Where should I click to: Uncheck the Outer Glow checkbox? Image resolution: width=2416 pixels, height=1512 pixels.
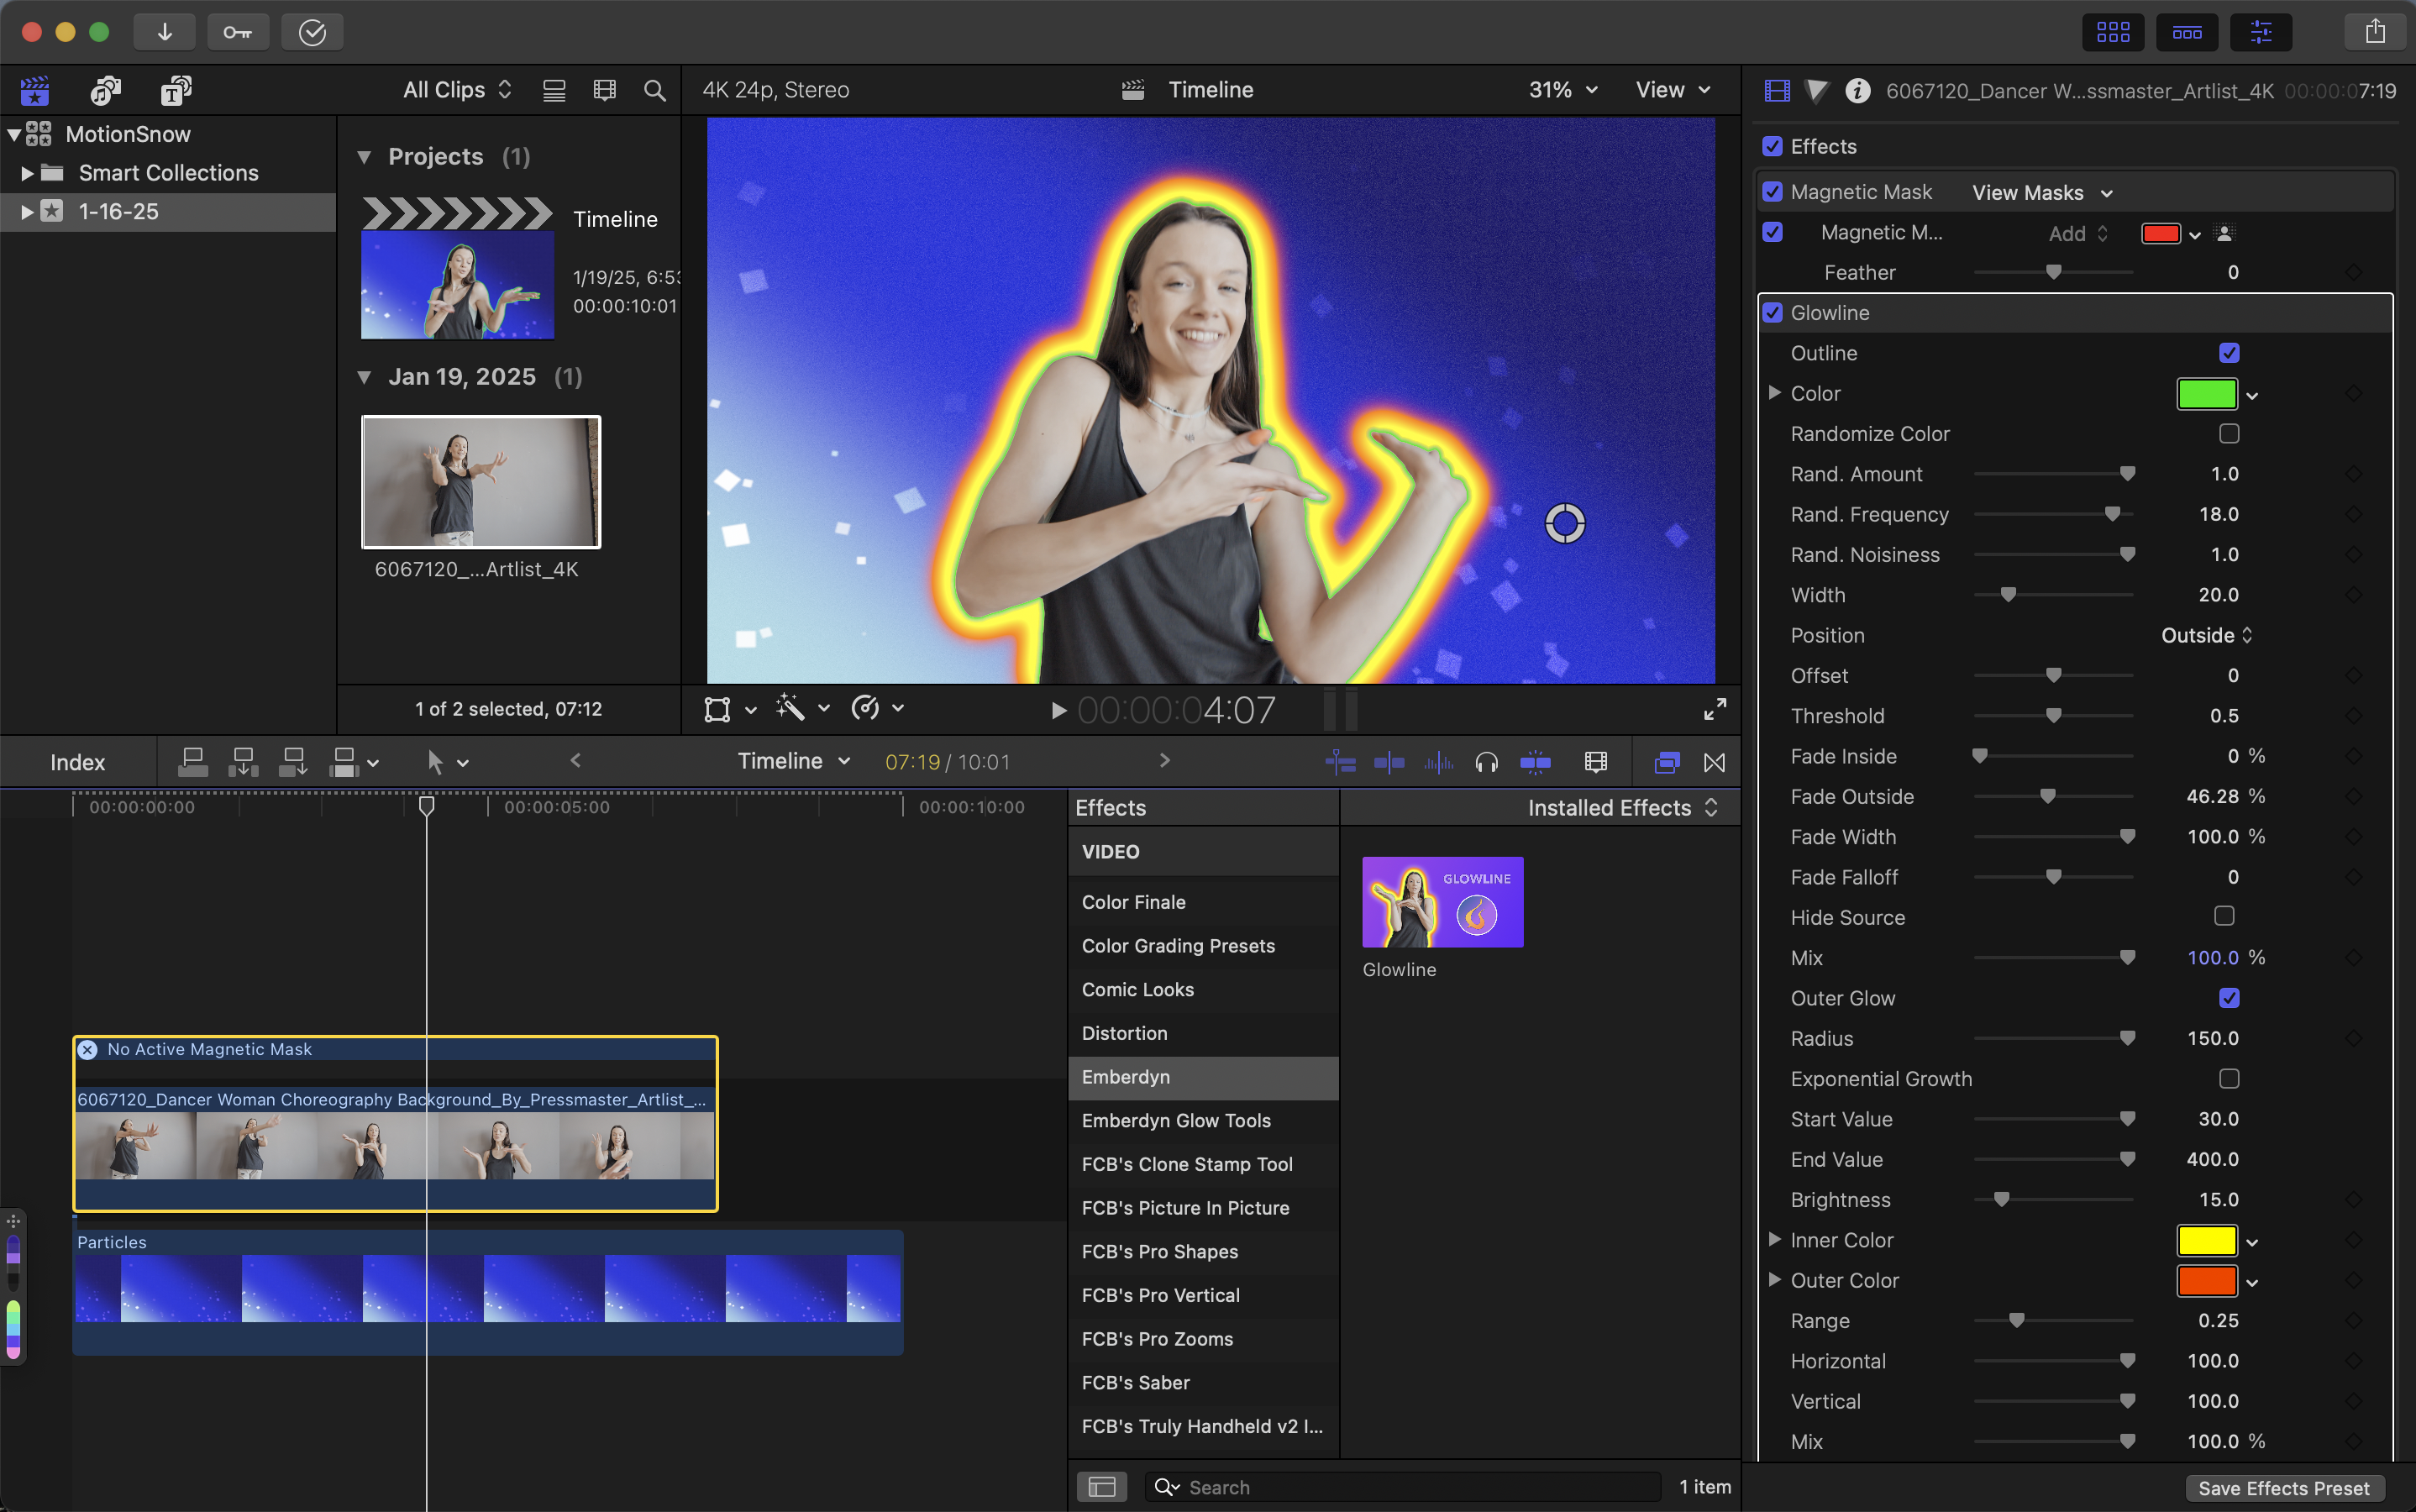2228,997
